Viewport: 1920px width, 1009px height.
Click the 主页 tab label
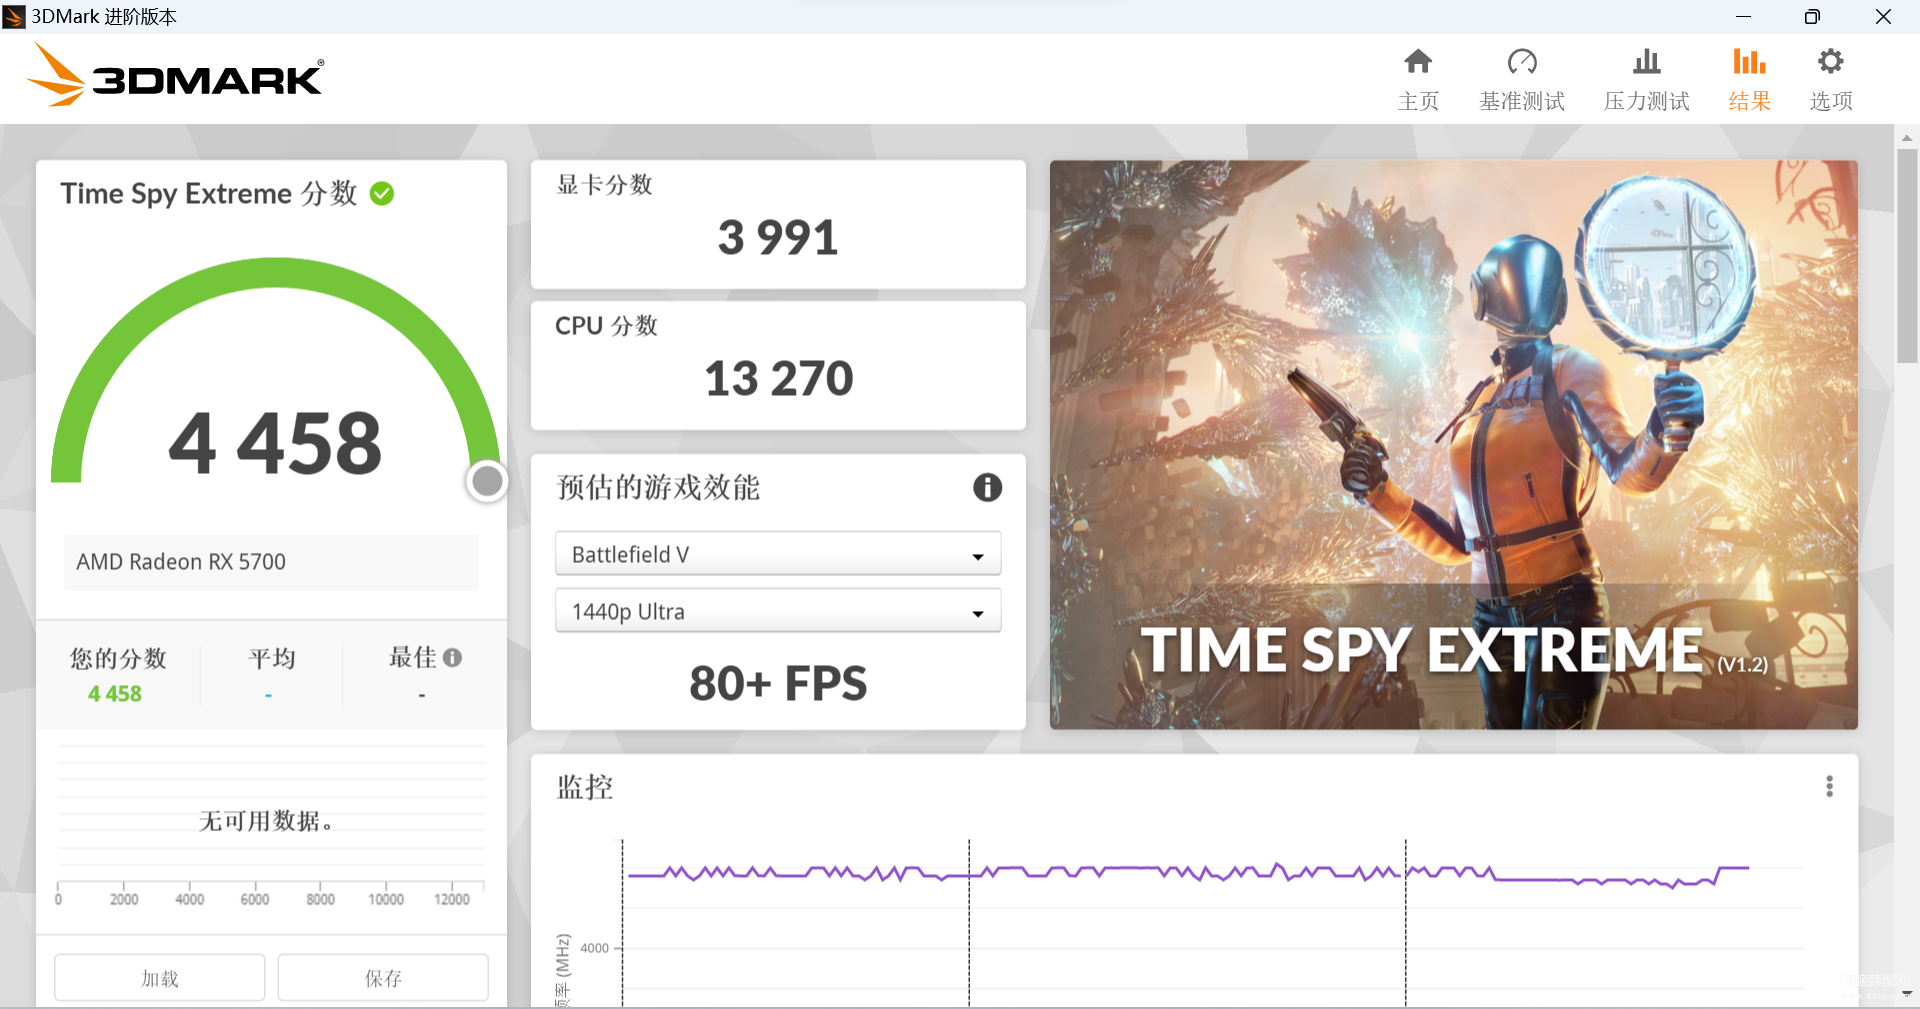[x=1418, y=101]
